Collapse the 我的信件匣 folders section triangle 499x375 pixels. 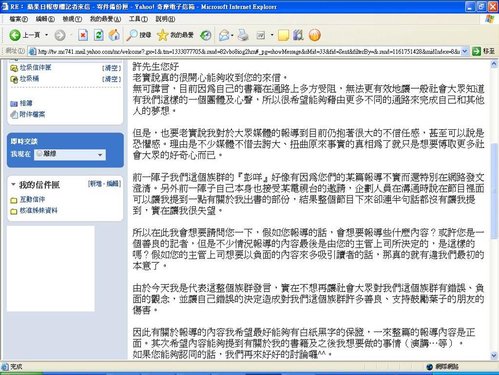click(x=13, y=184)
